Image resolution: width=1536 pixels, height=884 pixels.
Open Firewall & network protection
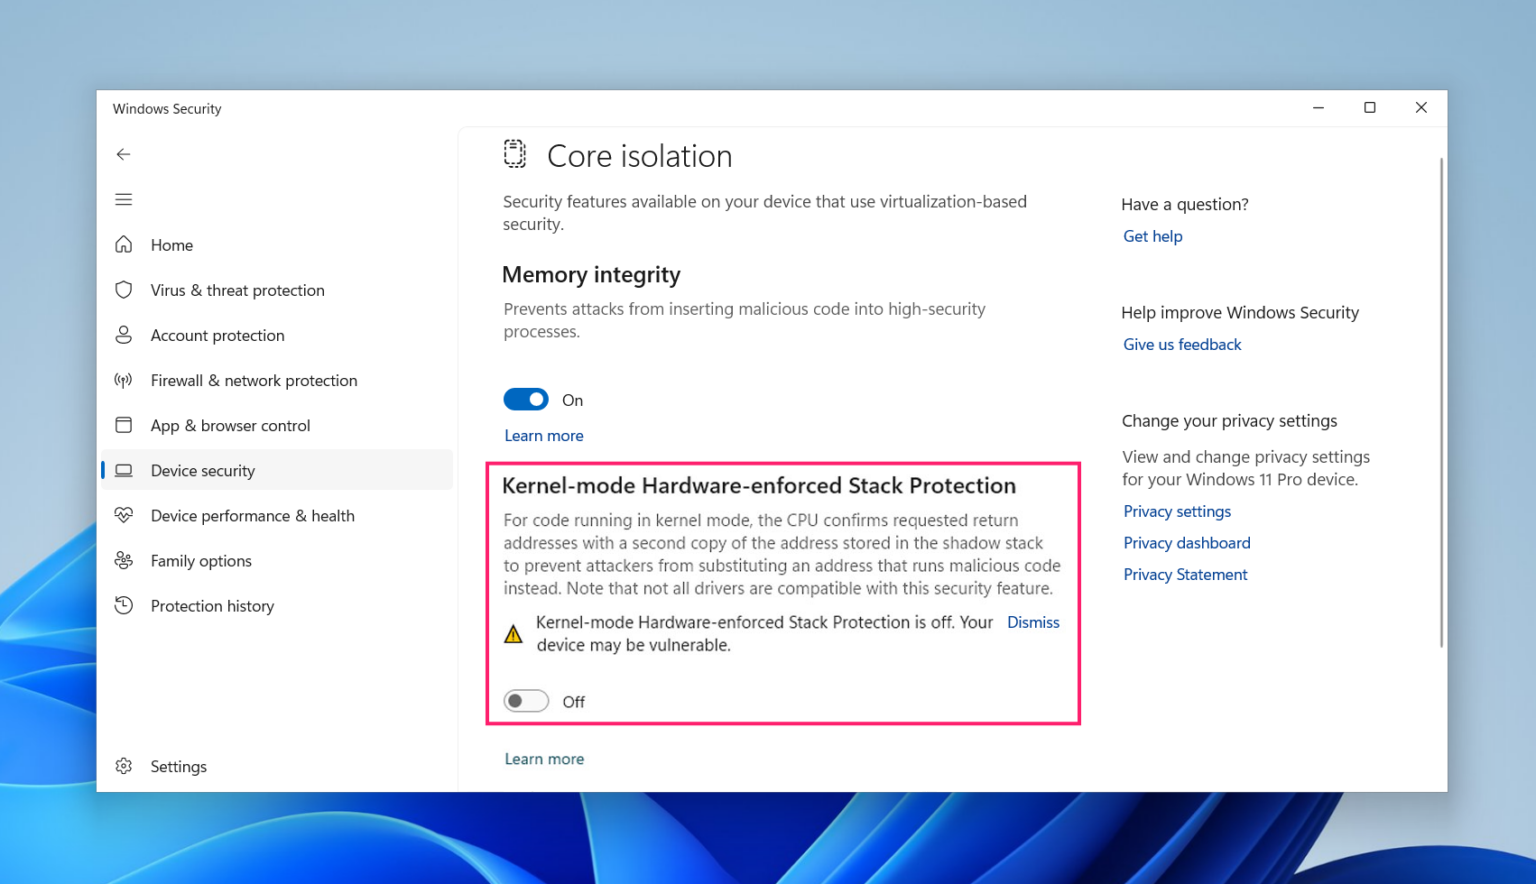point(277,380)
